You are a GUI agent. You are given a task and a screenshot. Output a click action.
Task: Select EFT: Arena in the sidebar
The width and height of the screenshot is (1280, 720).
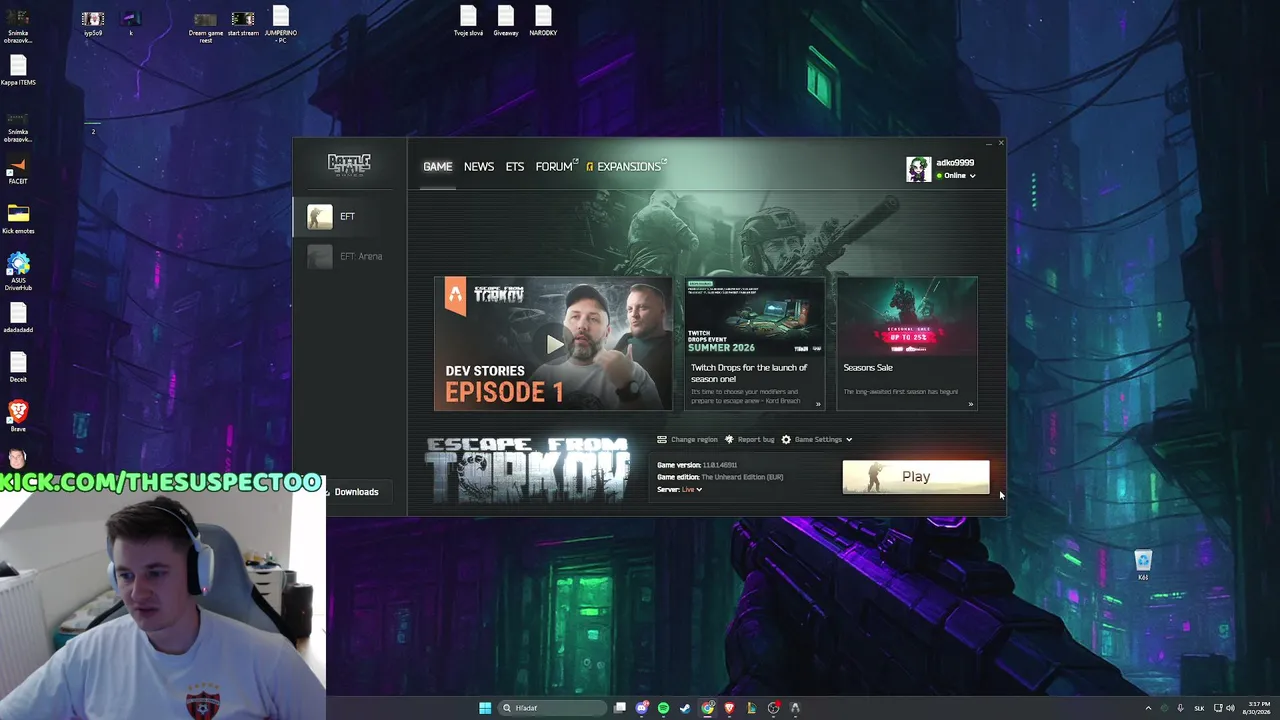click(349, 256)
